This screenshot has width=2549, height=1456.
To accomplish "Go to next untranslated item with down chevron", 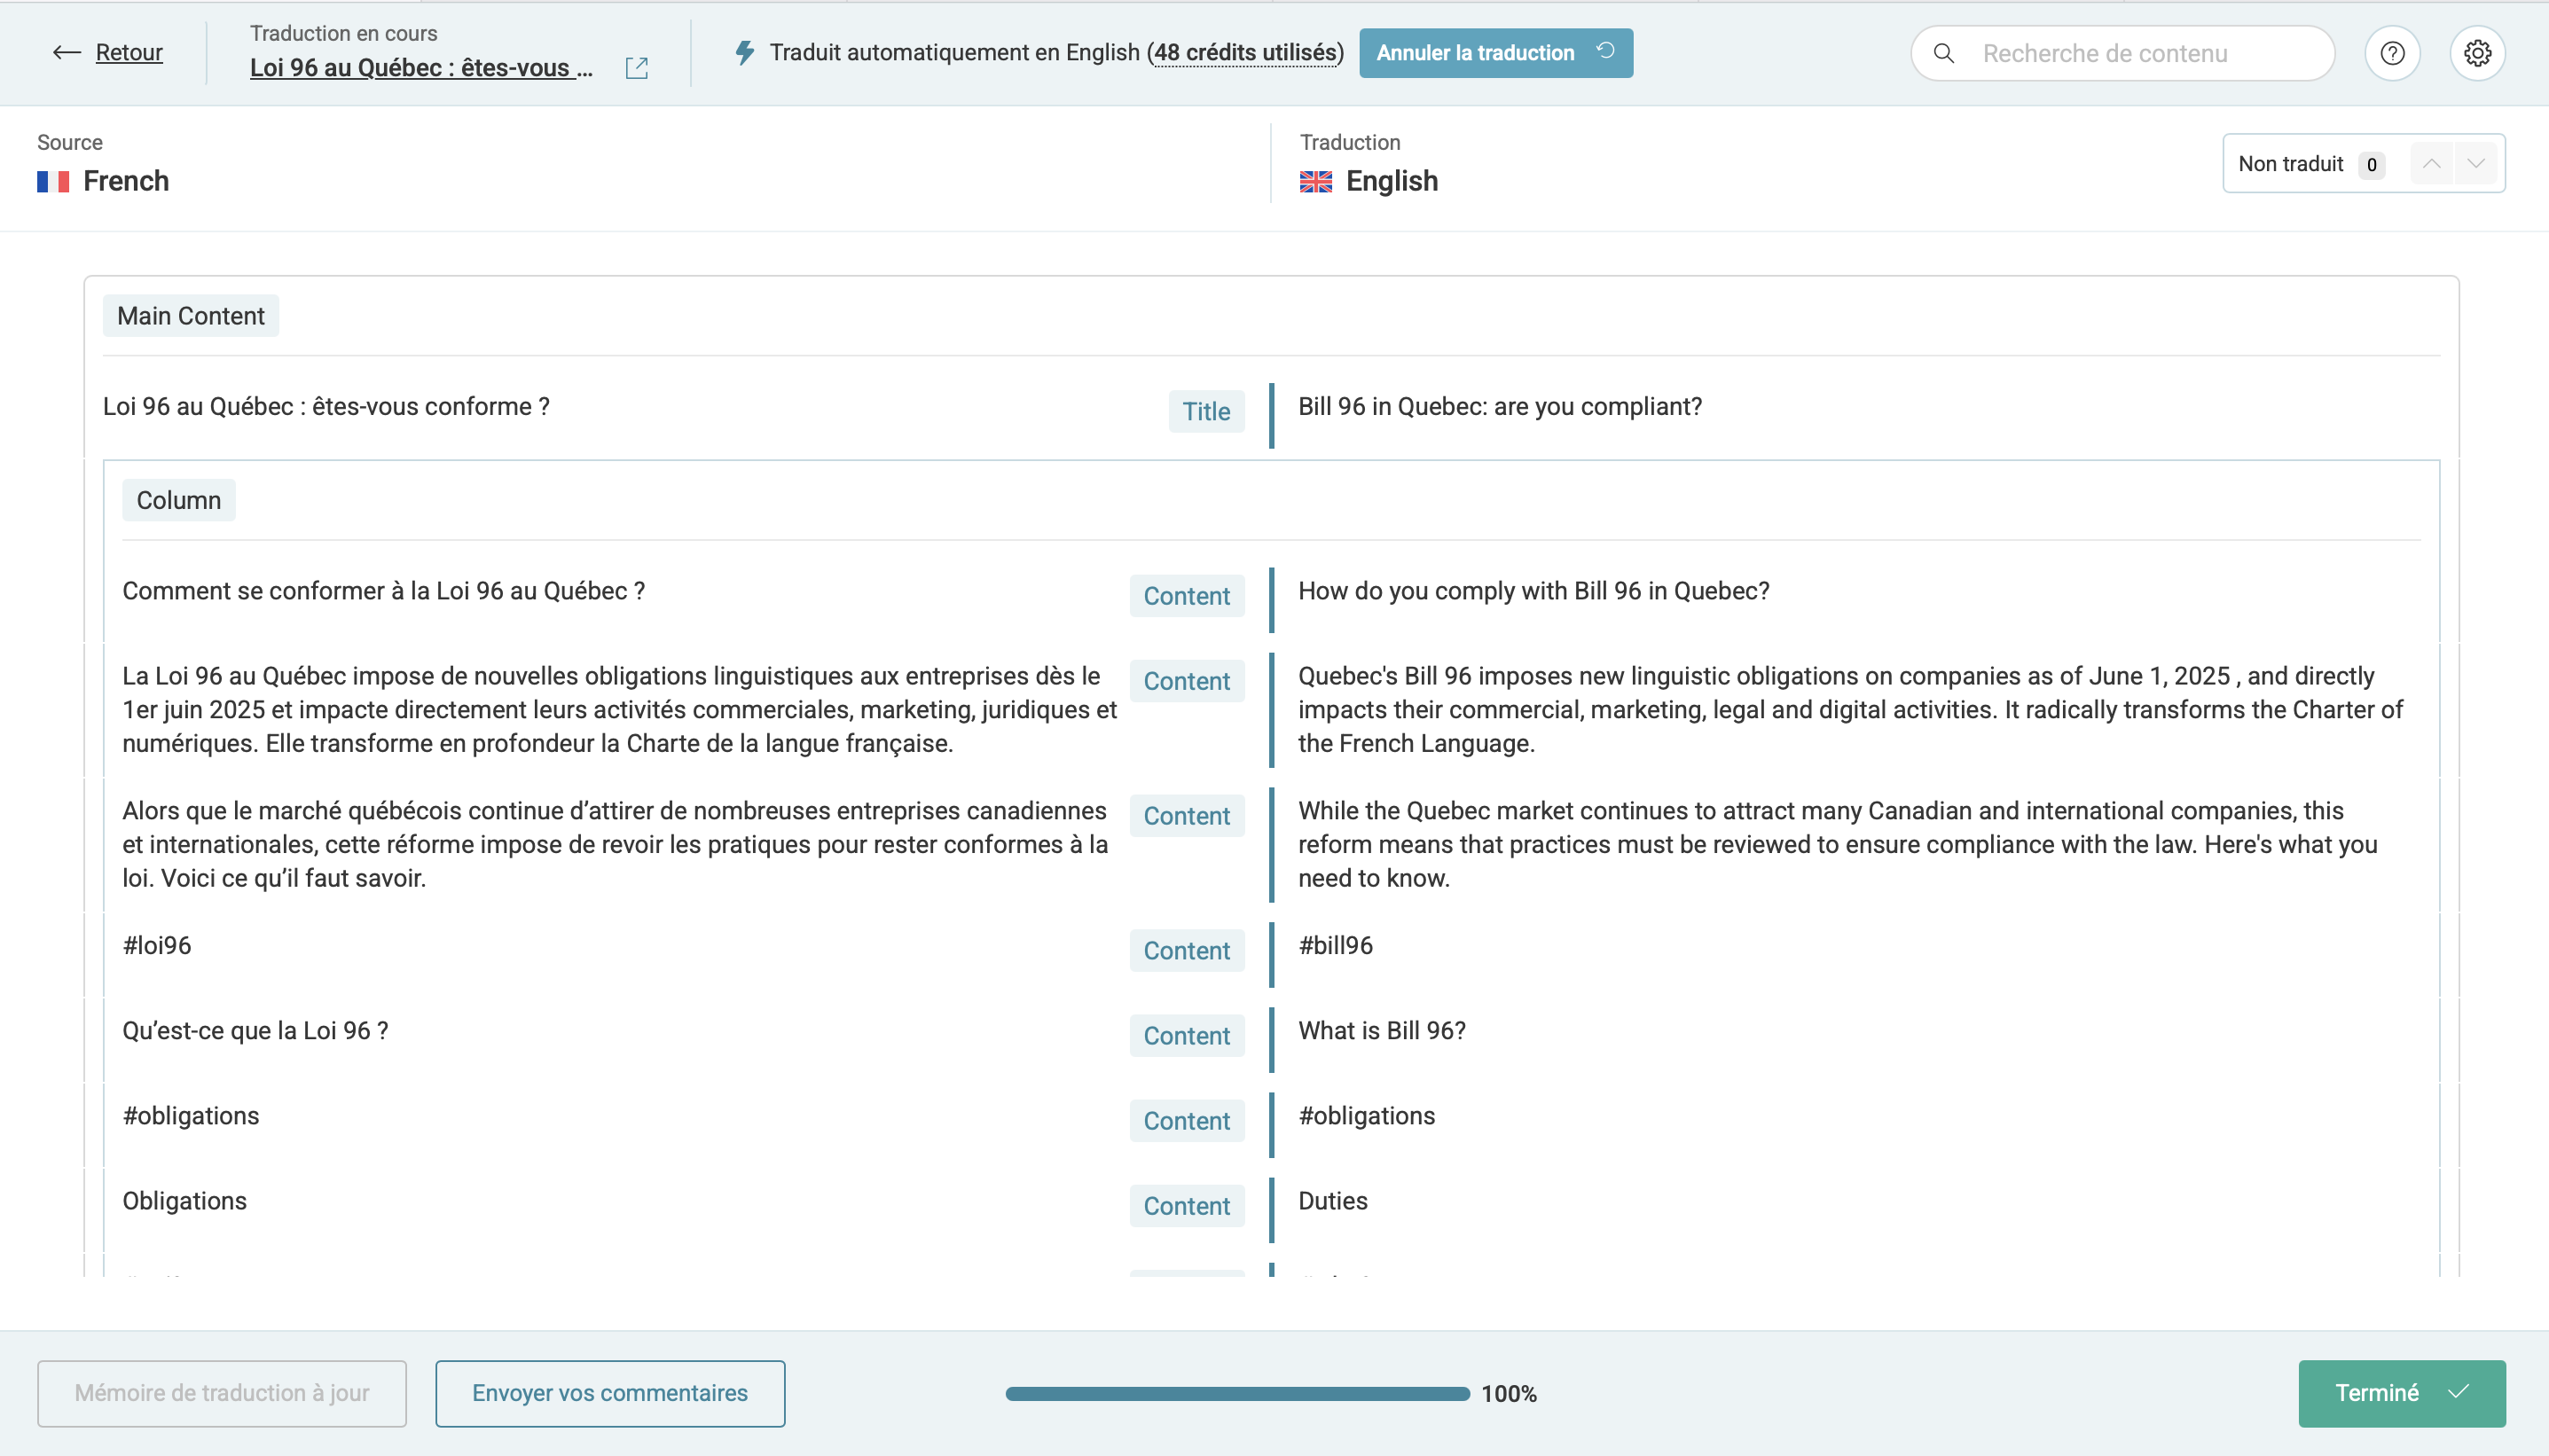I will point(2475,164).
